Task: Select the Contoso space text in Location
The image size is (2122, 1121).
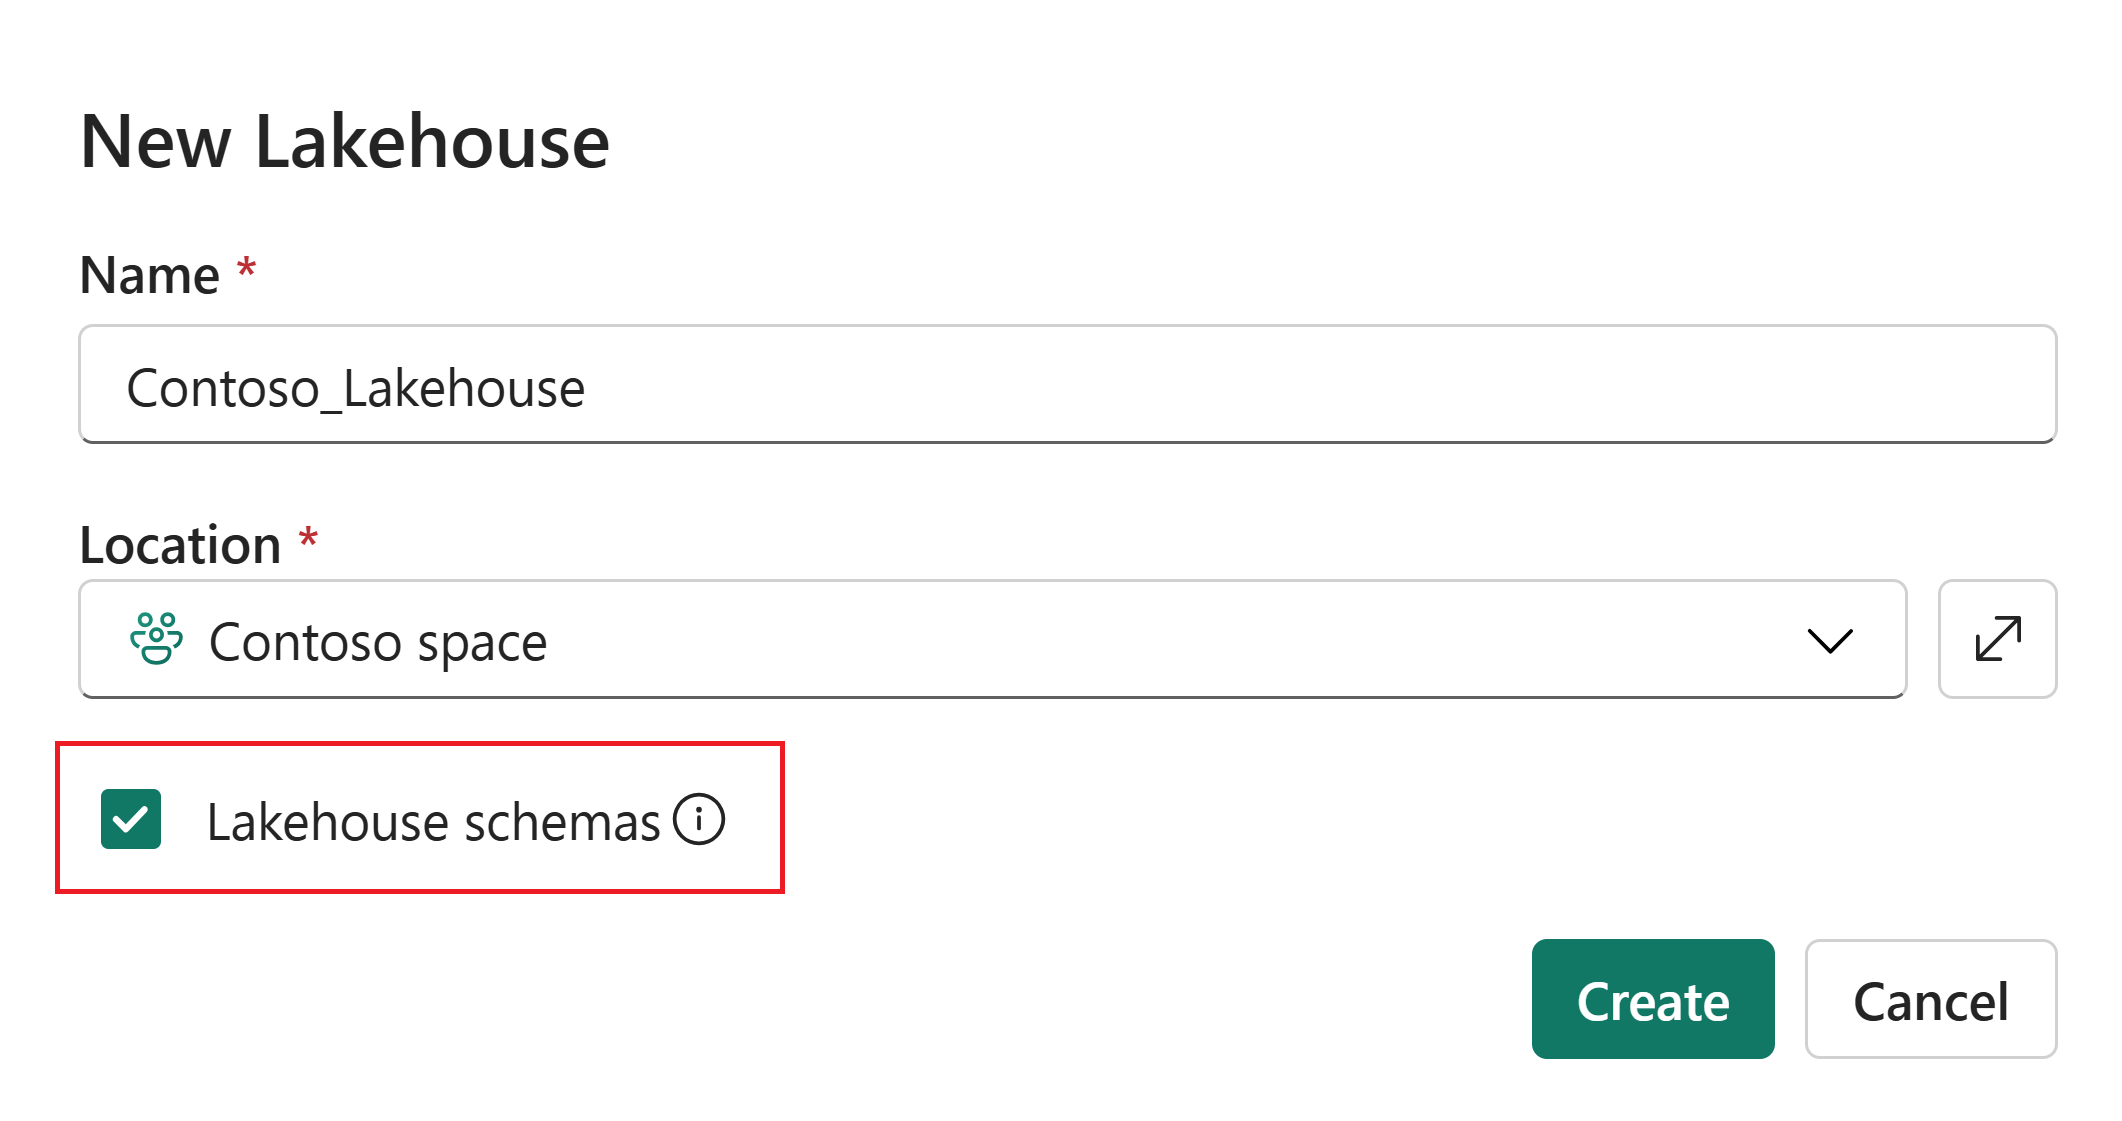Action: click(x=378, y=642)
